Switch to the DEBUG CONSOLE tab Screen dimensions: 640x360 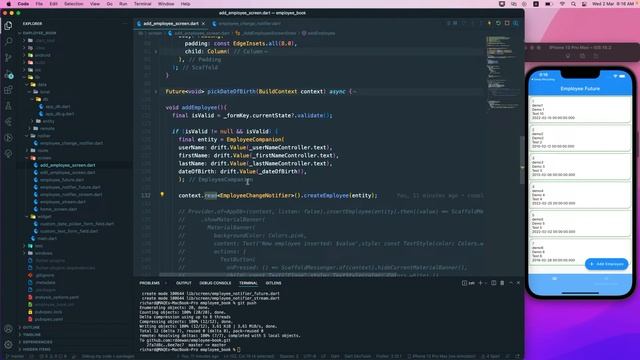click(215, 283)
